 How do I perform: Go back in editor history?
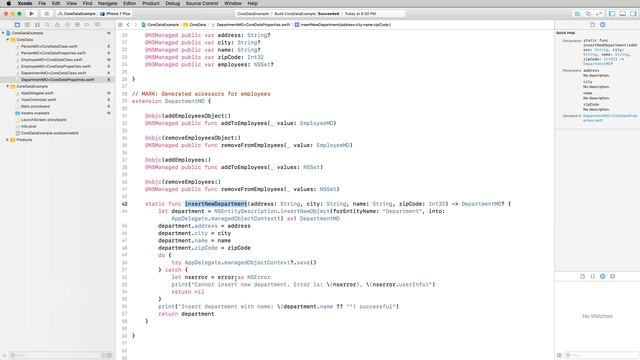[x=128, y=25]
